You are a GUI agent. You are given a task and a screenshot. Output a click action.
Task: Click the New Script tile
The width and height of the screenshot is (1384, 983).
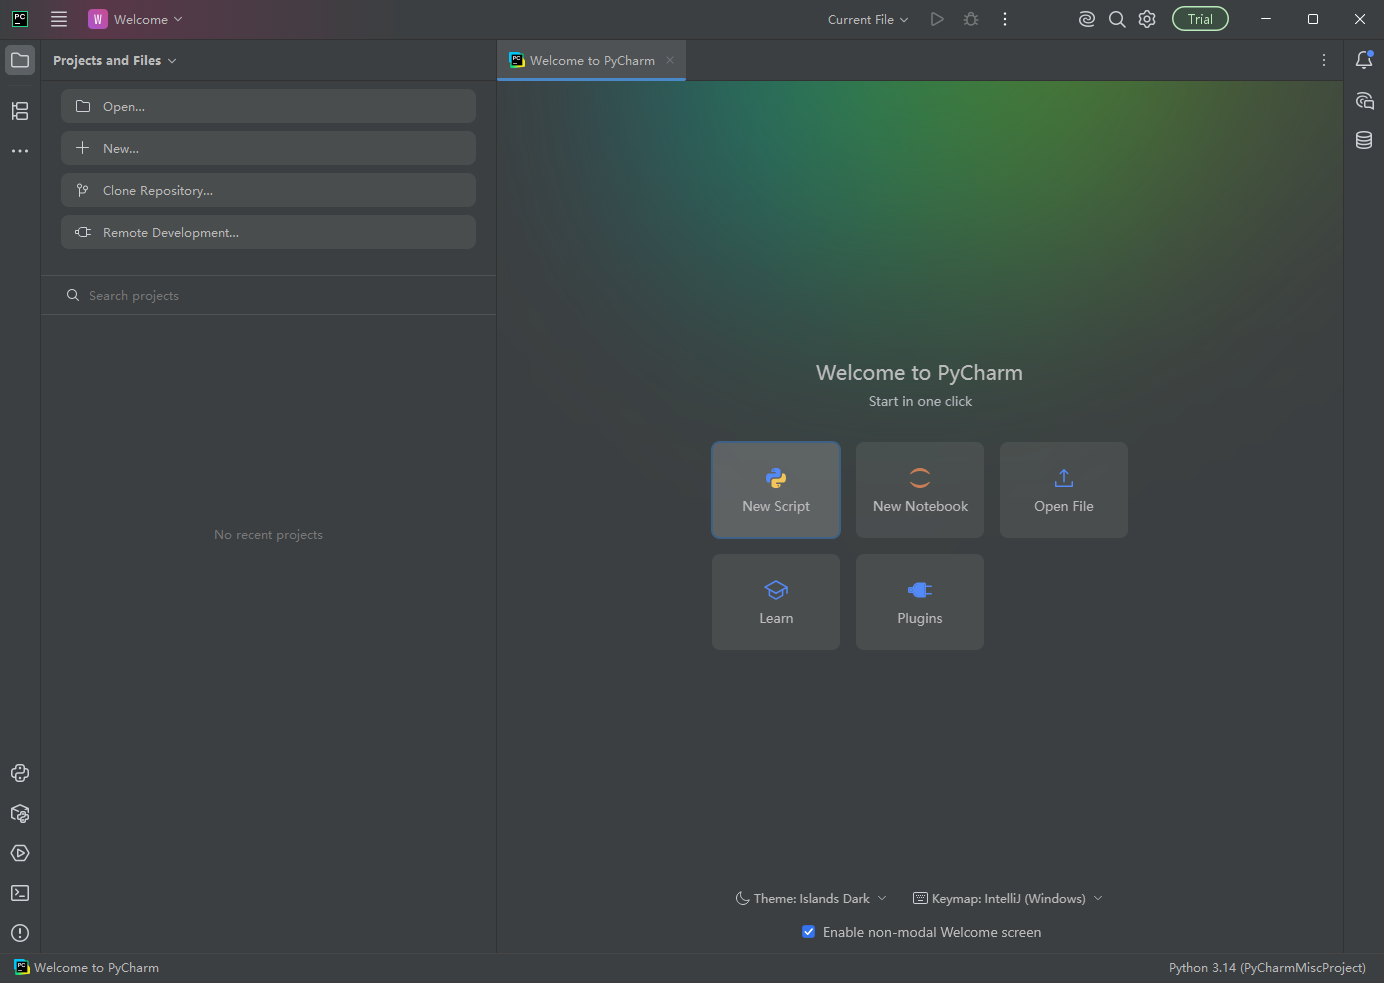(776, 490)
